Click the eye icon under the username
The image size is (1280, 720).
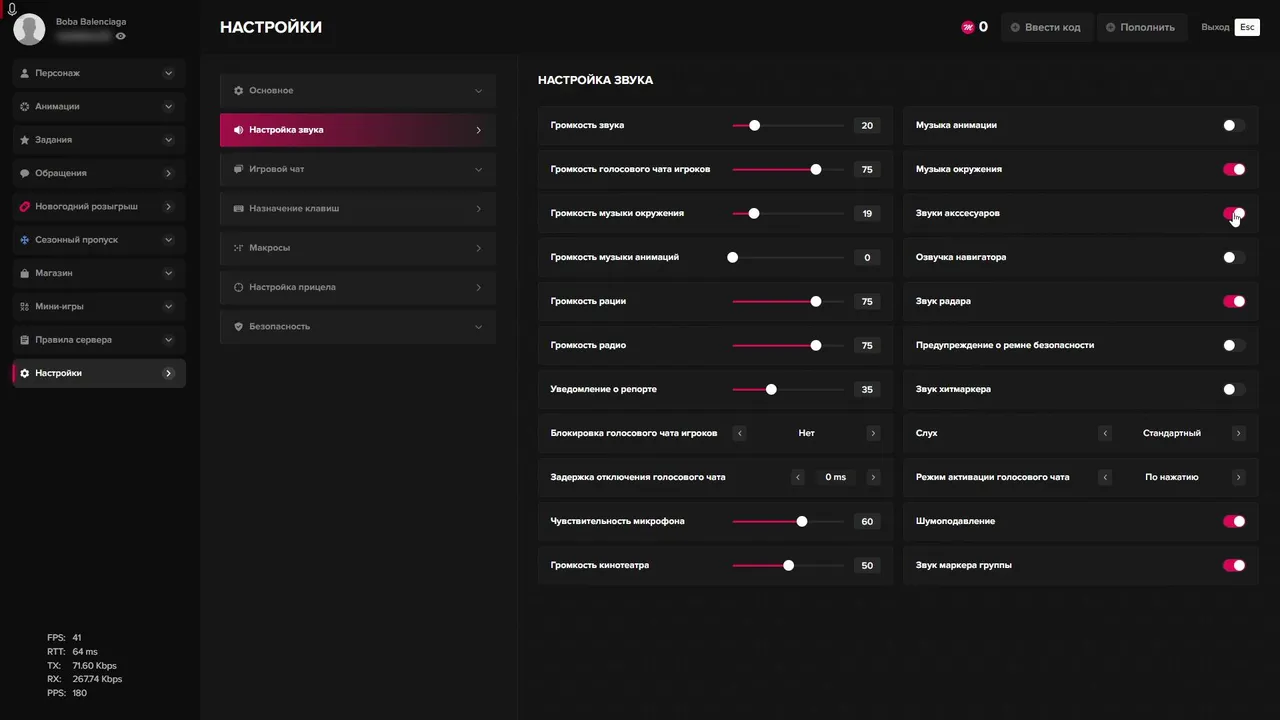point(121,36)
